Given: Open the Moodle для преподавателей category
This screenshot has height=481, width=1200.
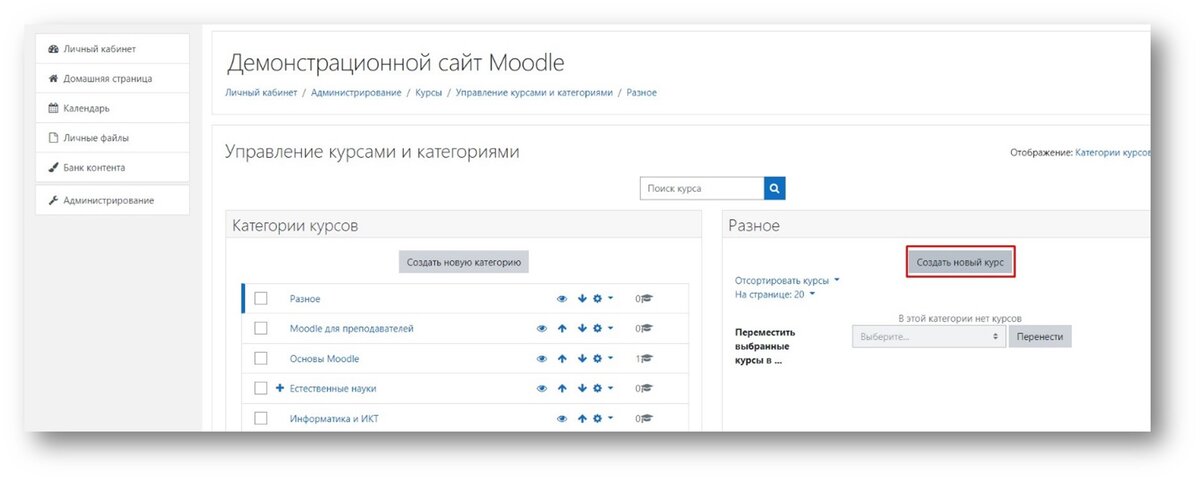Looking at the screenshot, I should coord(351,328).
